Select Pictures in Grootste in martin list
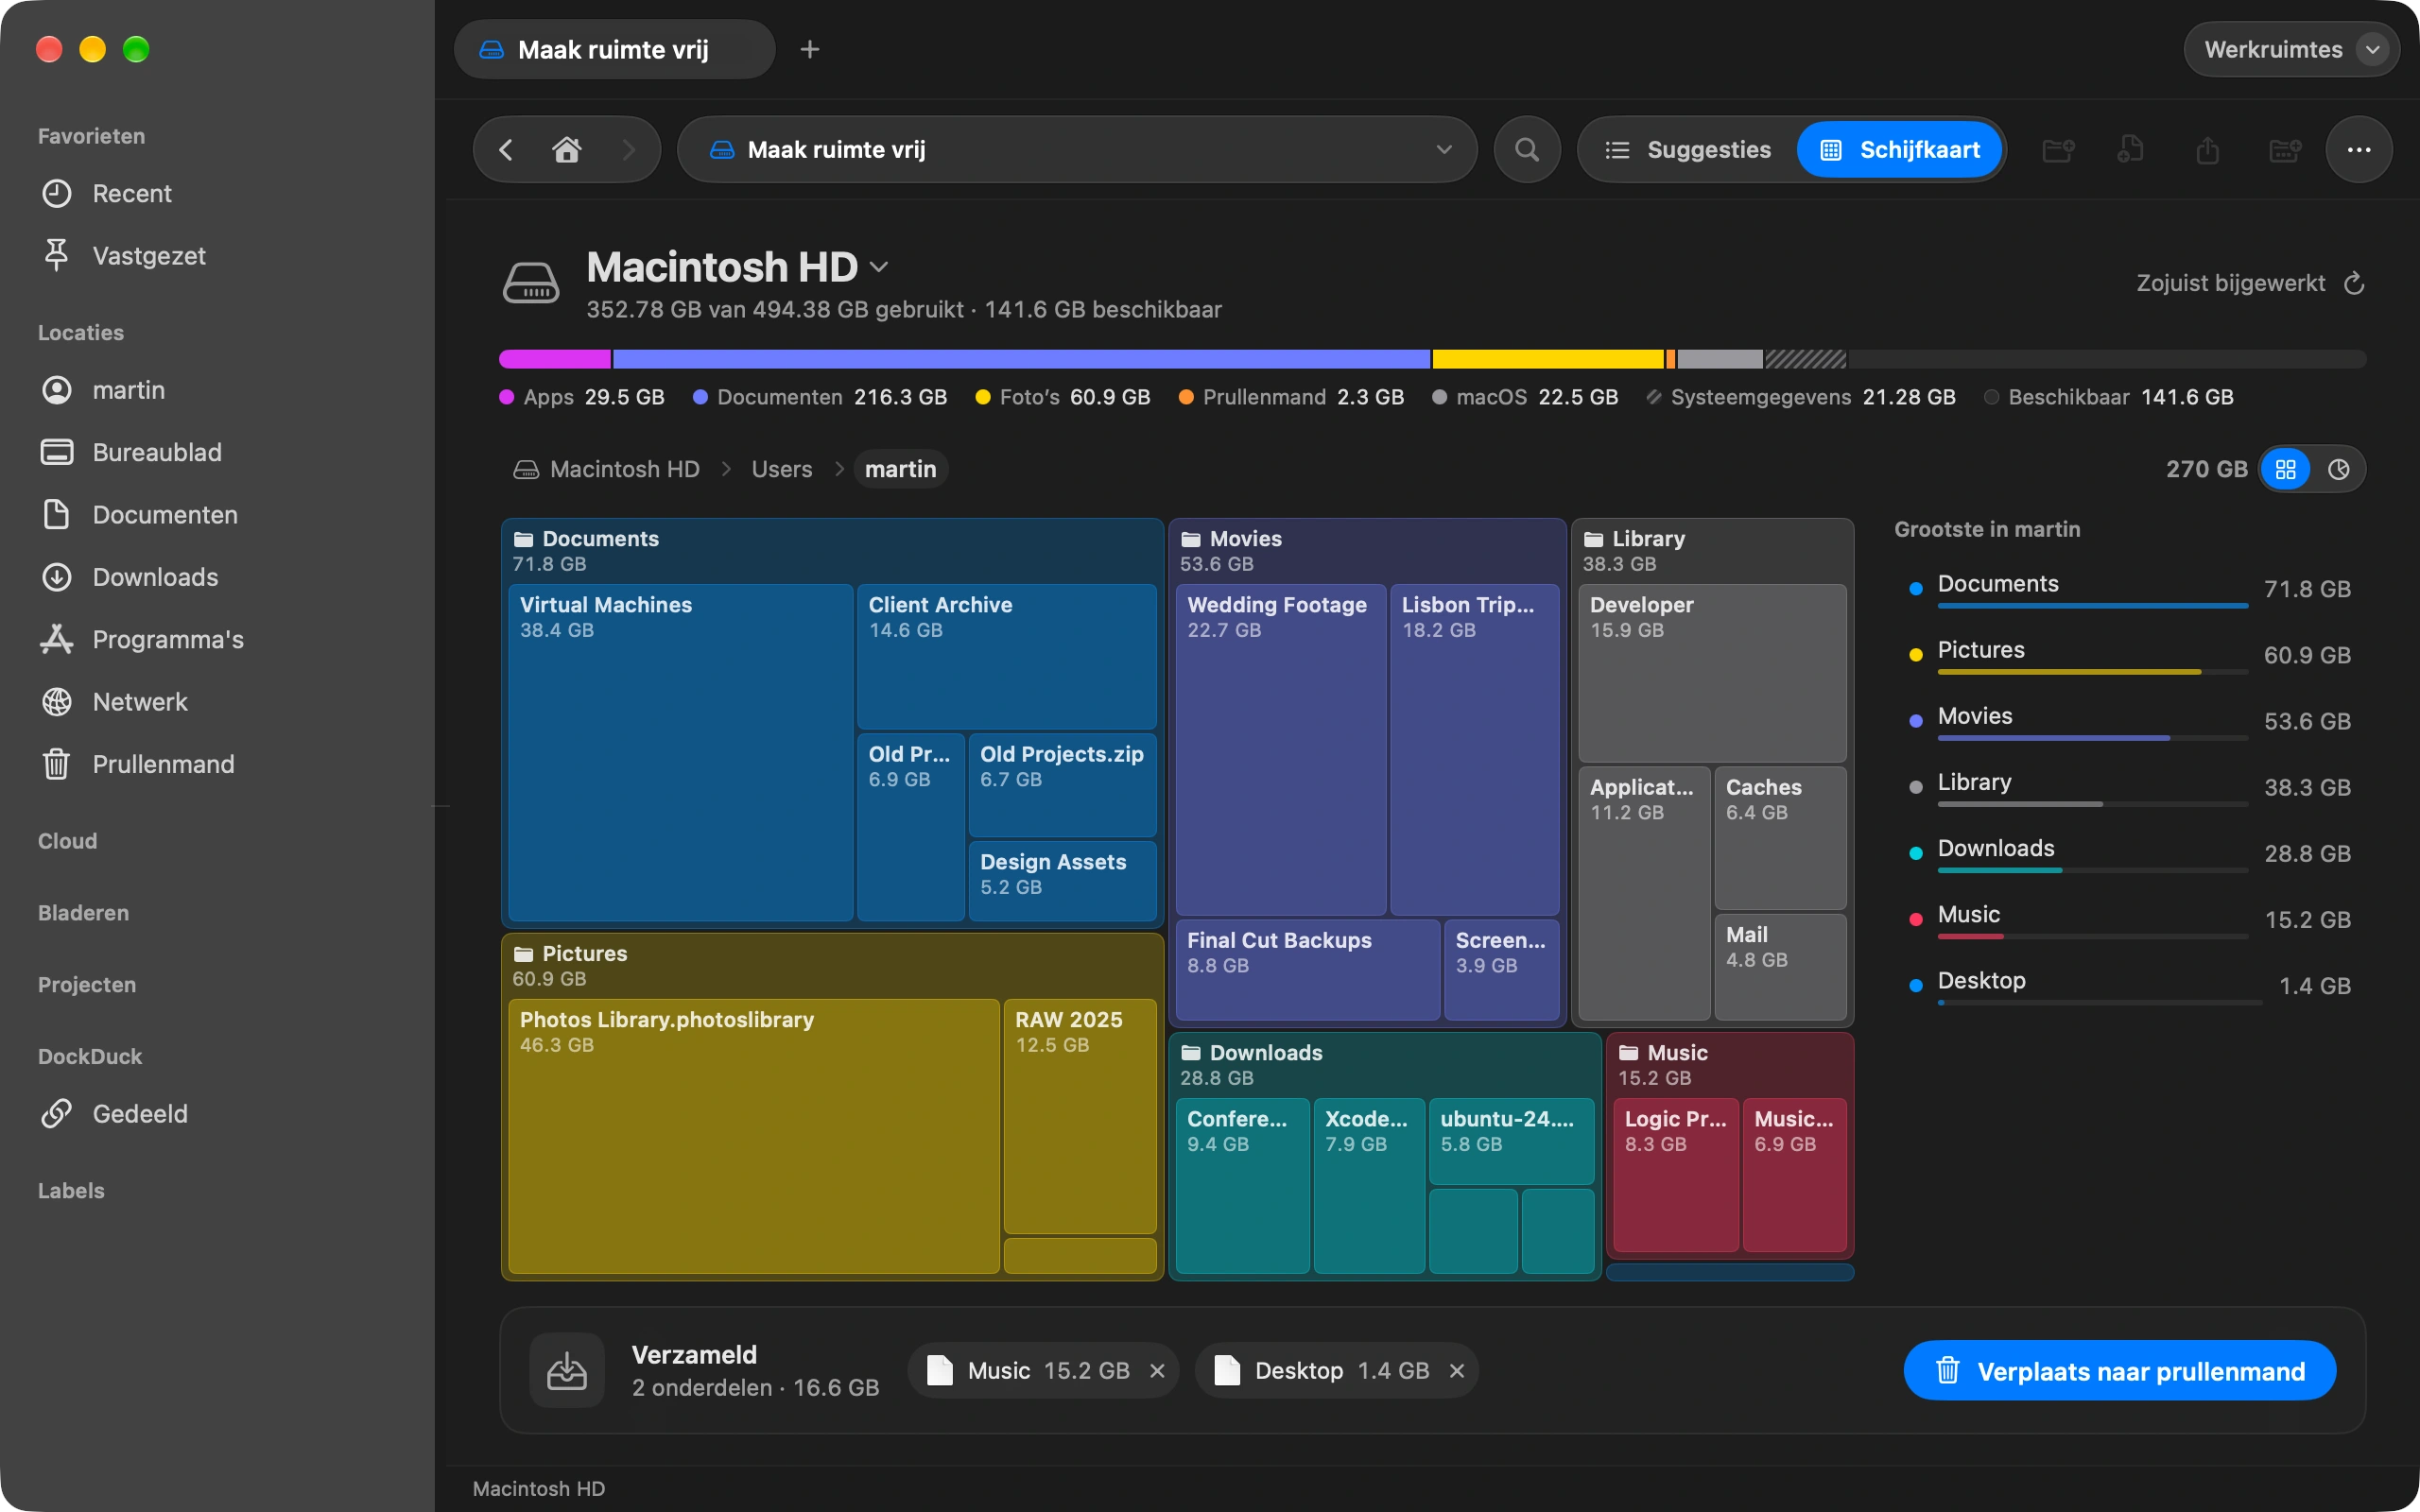This screenshot has height=1512, width=2420. pos(2129,654)
